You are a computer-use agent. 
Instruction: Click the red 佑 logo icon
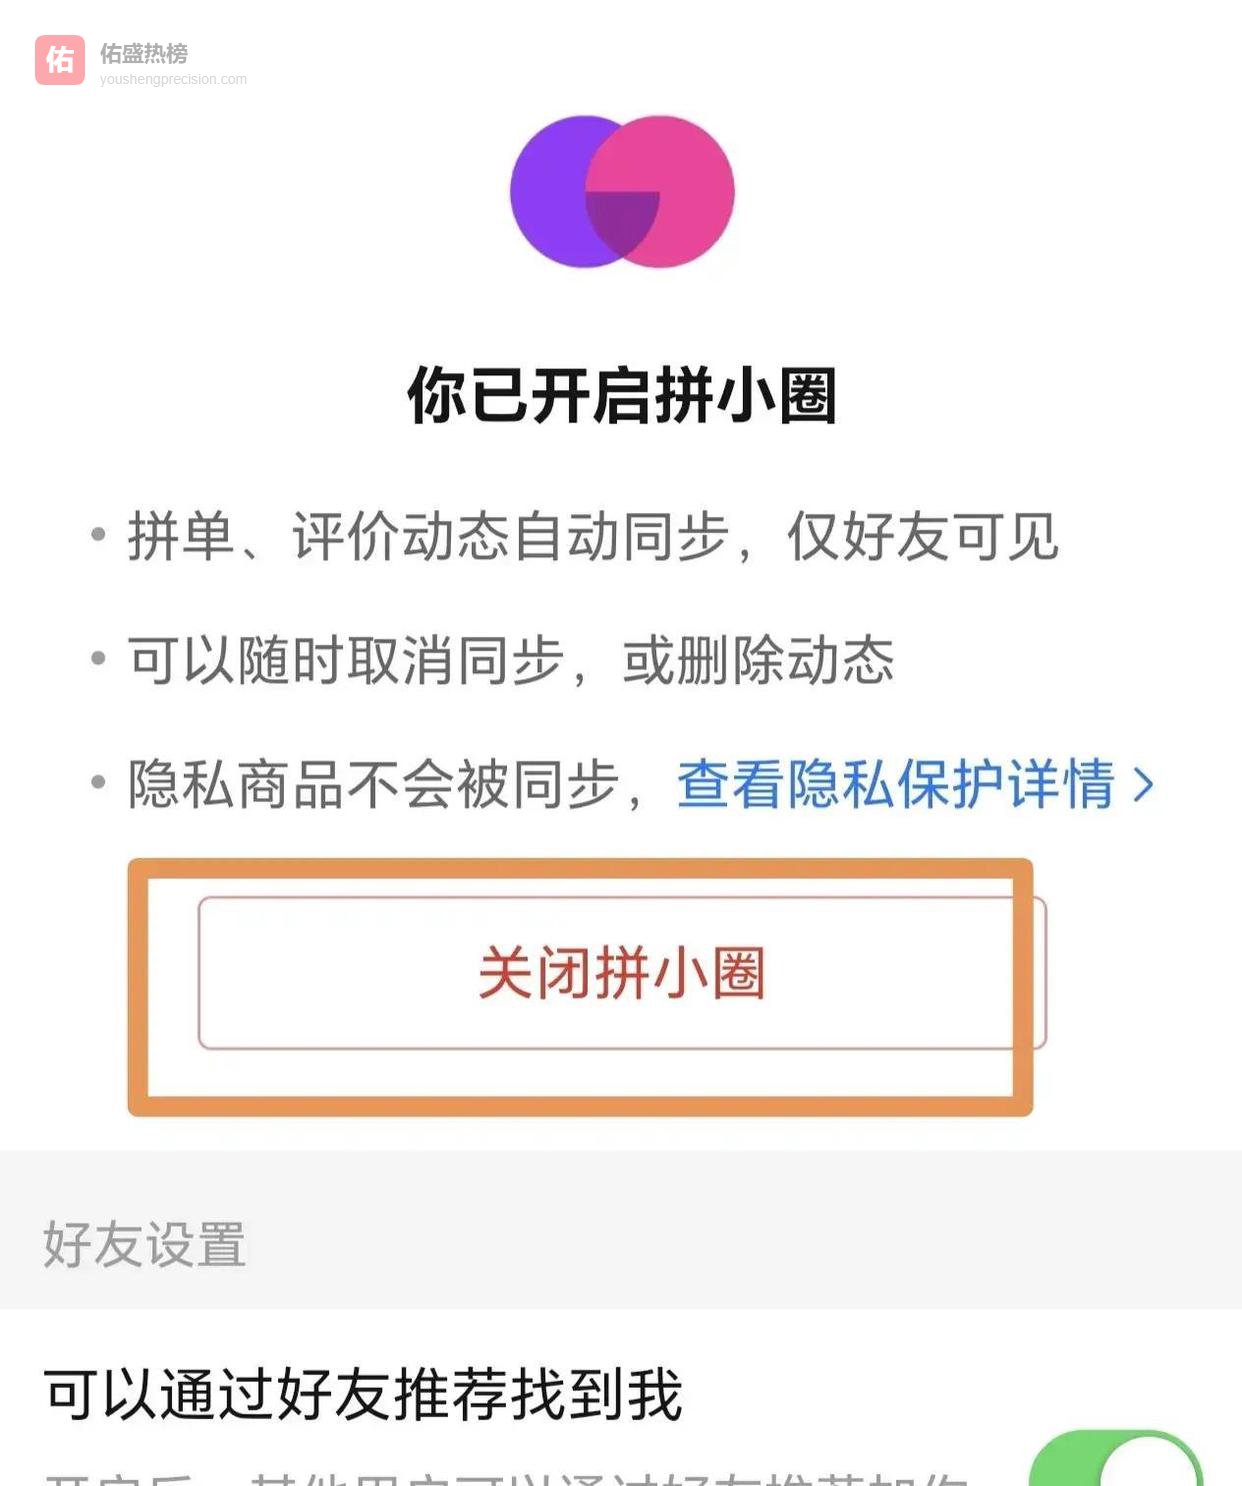(60, 60)
